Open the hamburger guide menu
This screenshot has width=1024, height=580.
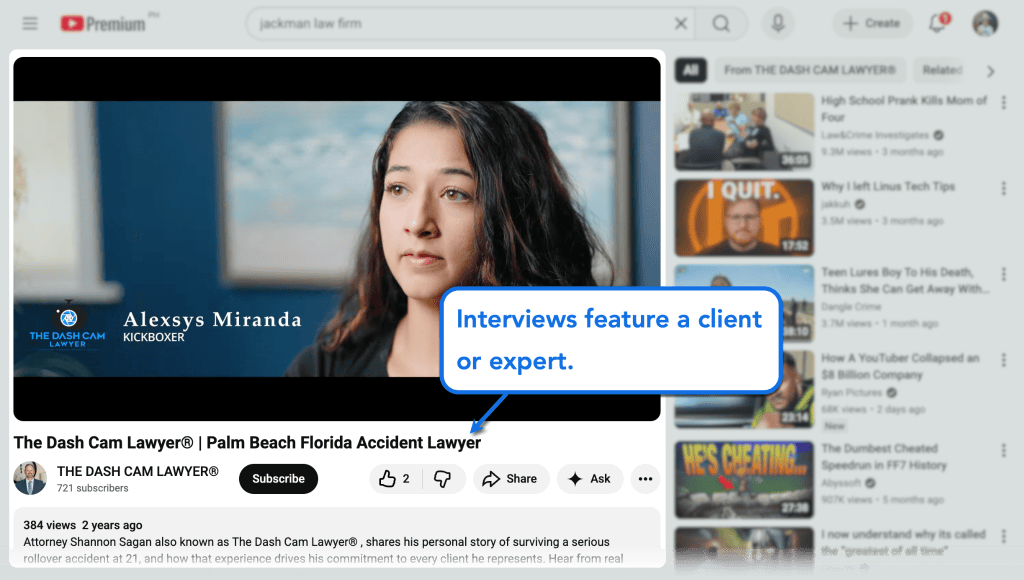[30, 24]
